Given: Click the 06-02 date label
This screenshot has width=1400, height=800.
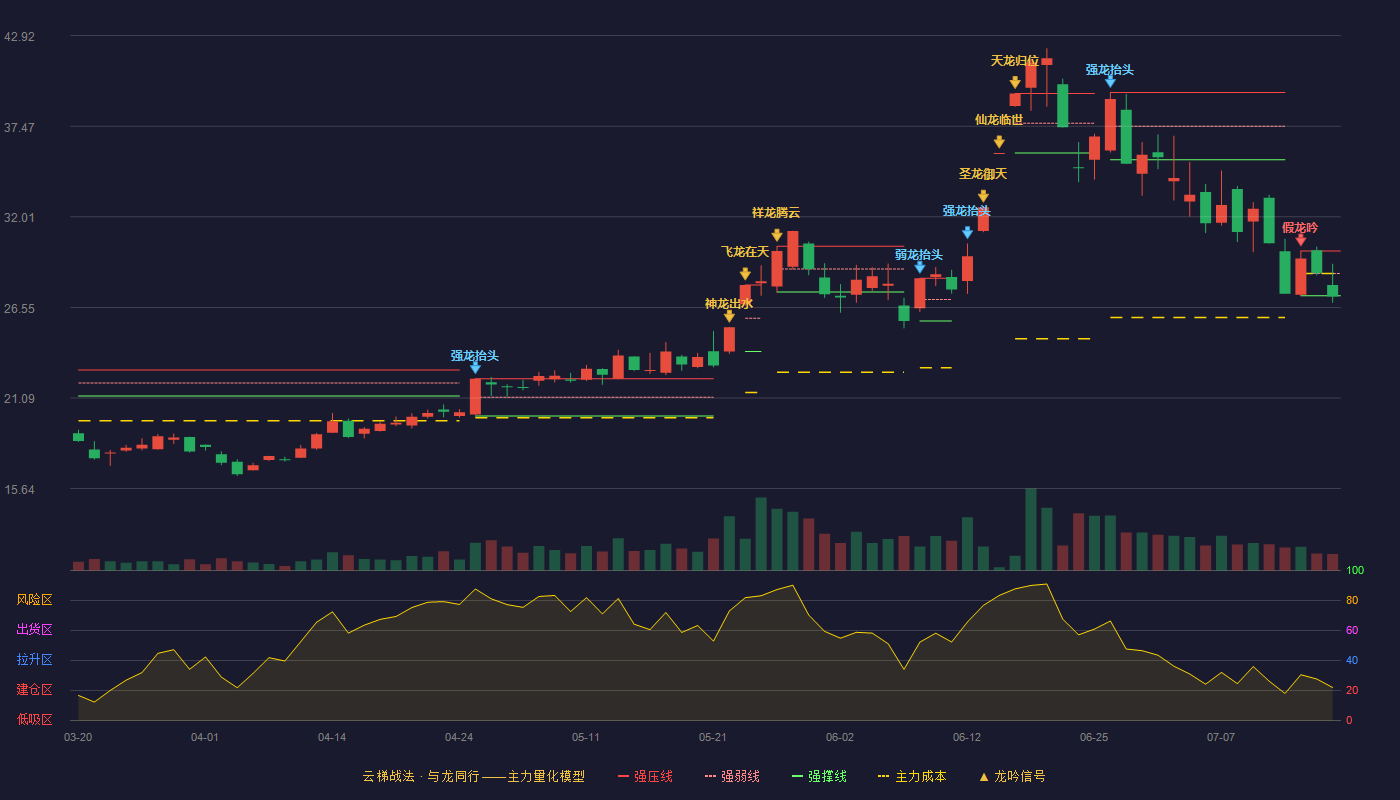Looking at the screenshot, I should coord(840,737).
